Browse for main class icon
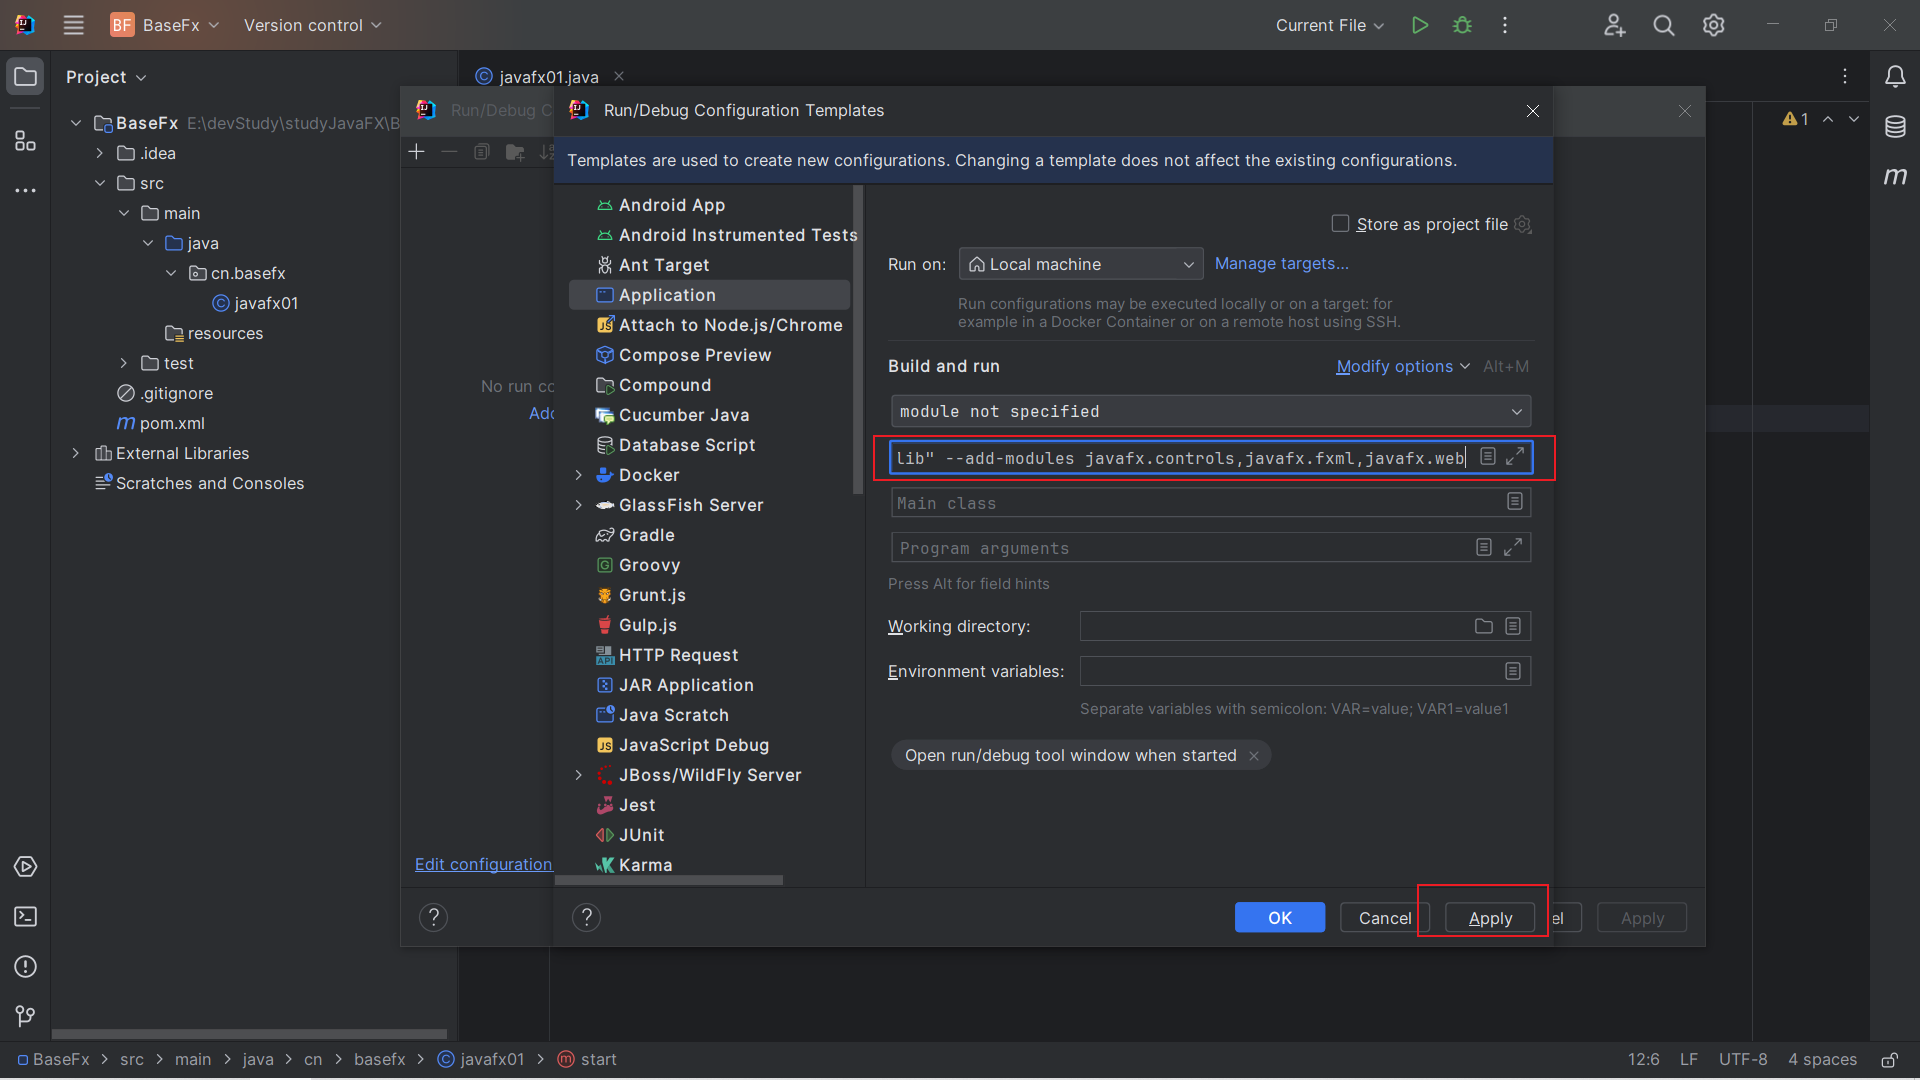 pos(1515,501)
